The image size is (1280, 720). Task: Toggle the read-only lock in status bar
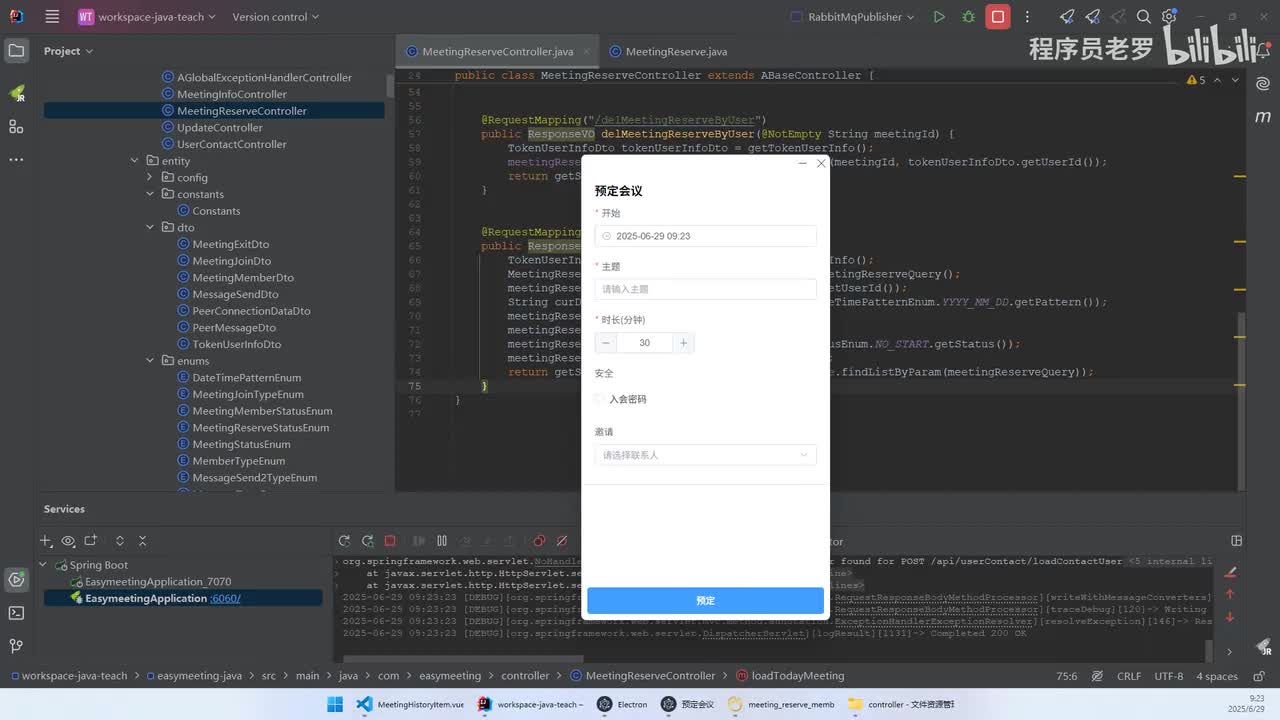click(x=1259, y=676)
